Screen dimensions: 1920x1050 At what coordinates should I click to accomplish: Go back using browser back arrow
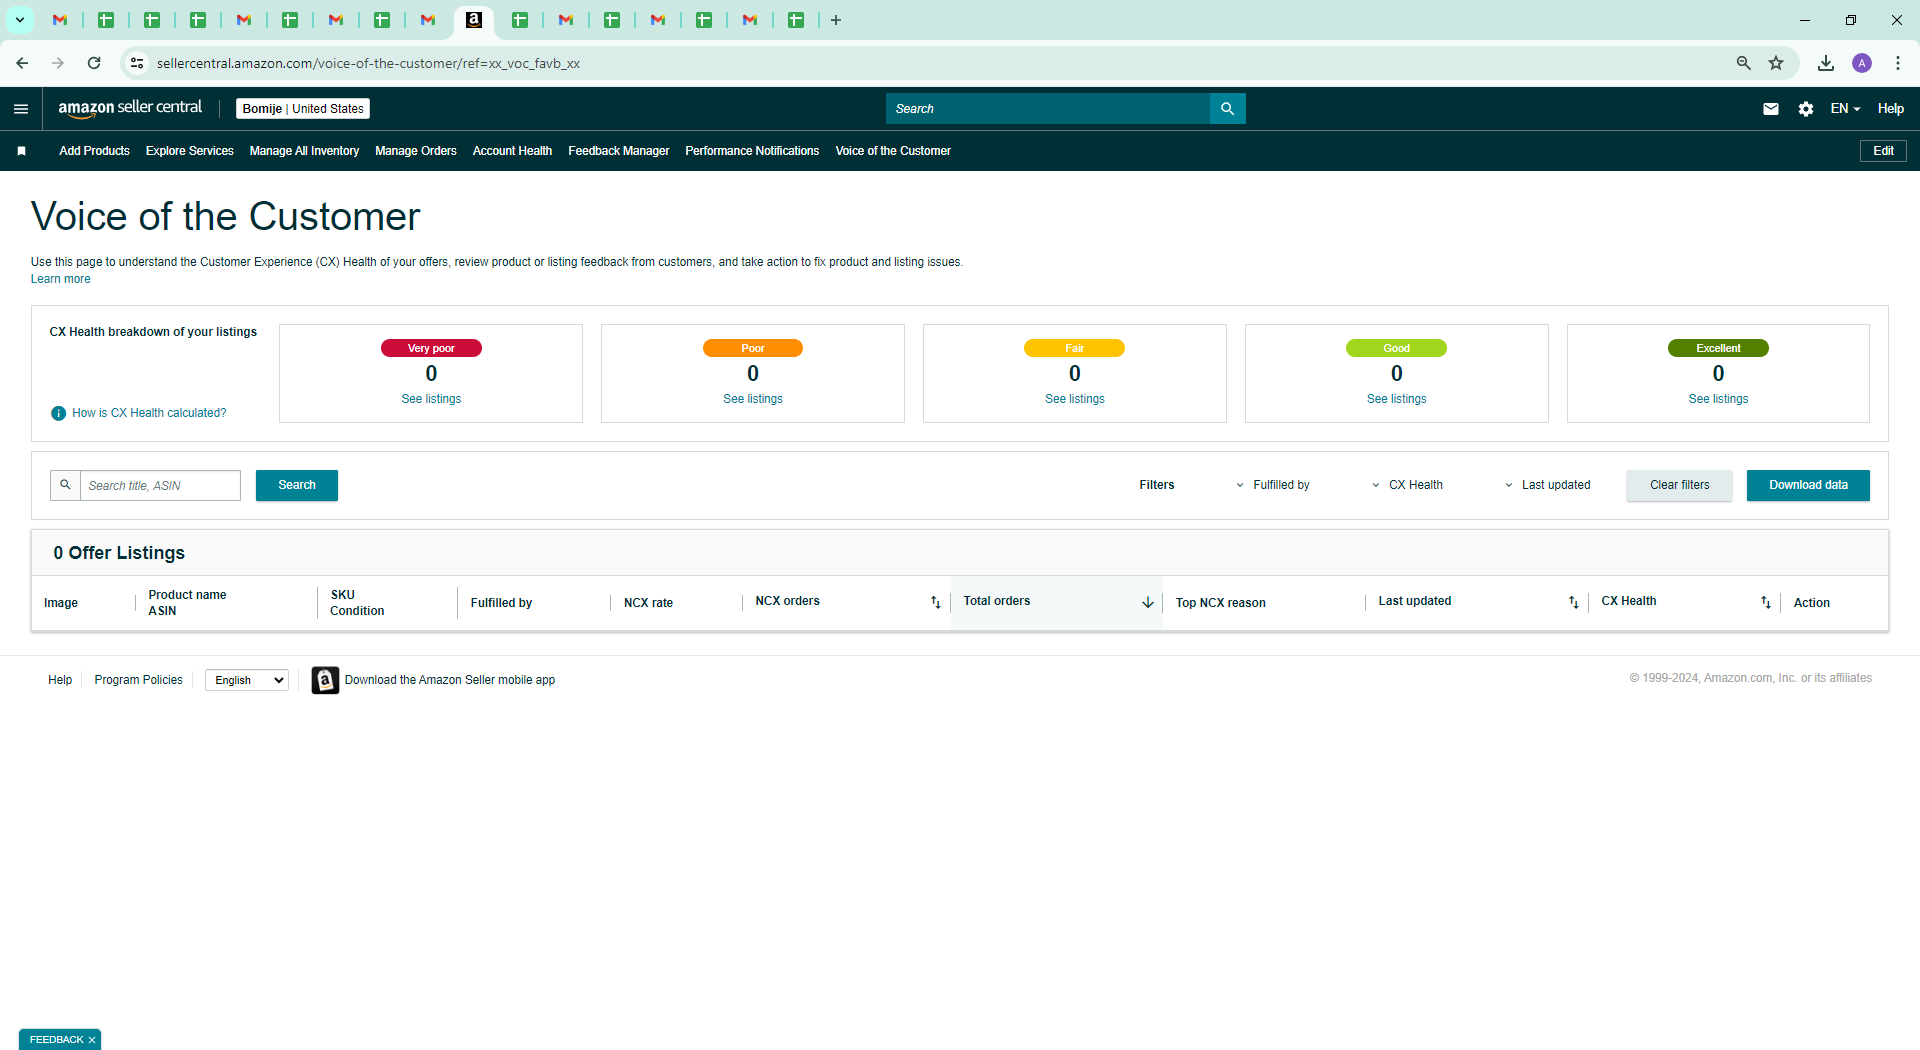[22, 63]
